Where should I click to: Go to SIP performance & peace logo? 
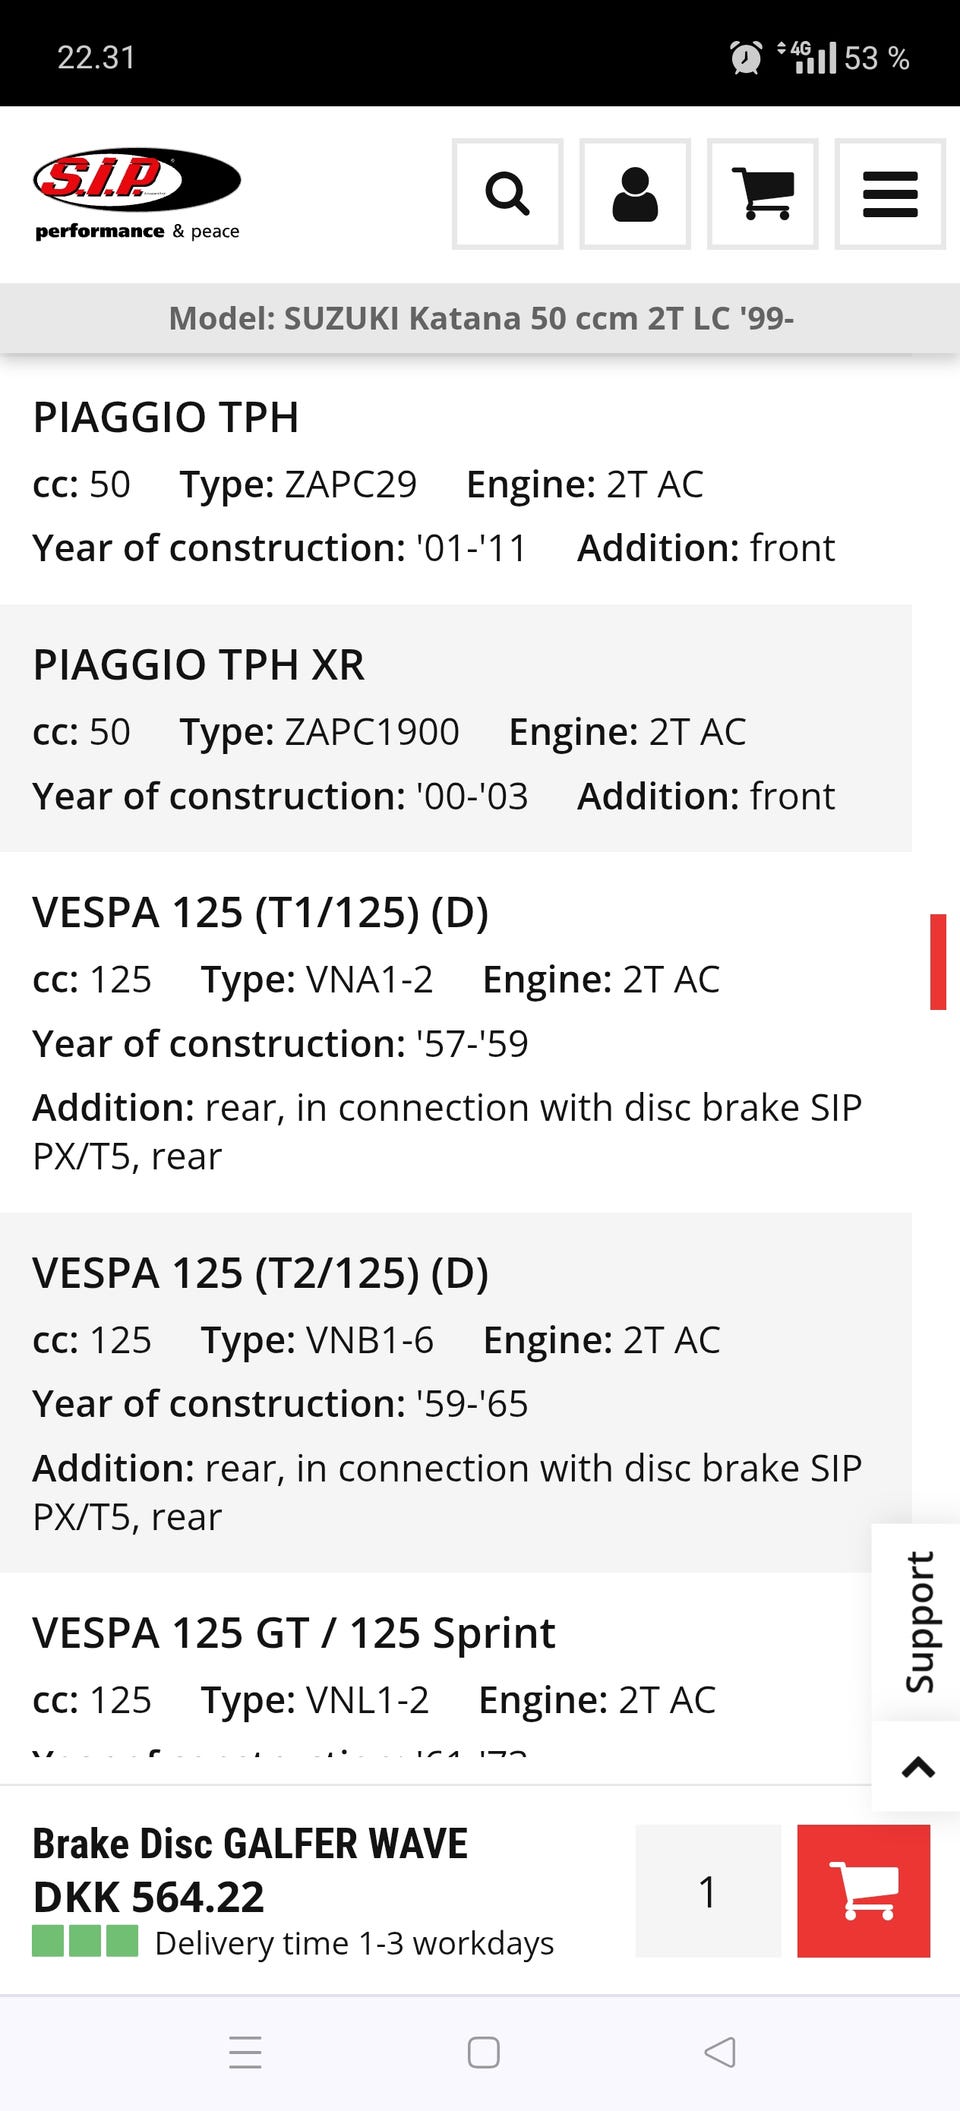coord(137,195)
